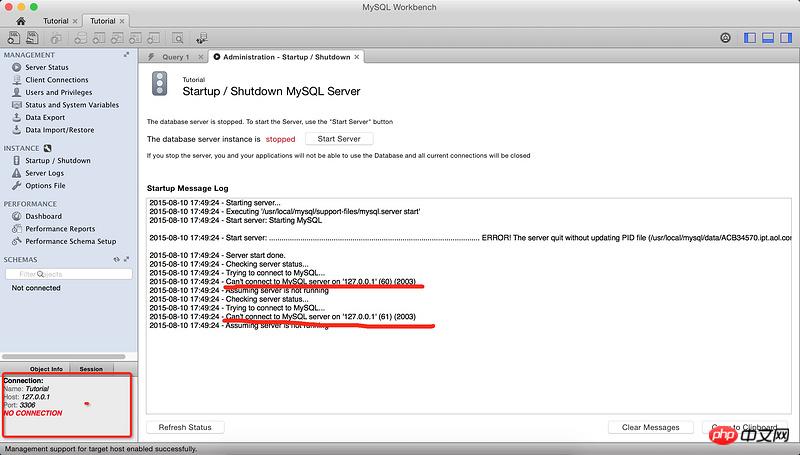The image size is (800, 455).
Task: Click the status bar management support message
Action: (x=101, y=449)
